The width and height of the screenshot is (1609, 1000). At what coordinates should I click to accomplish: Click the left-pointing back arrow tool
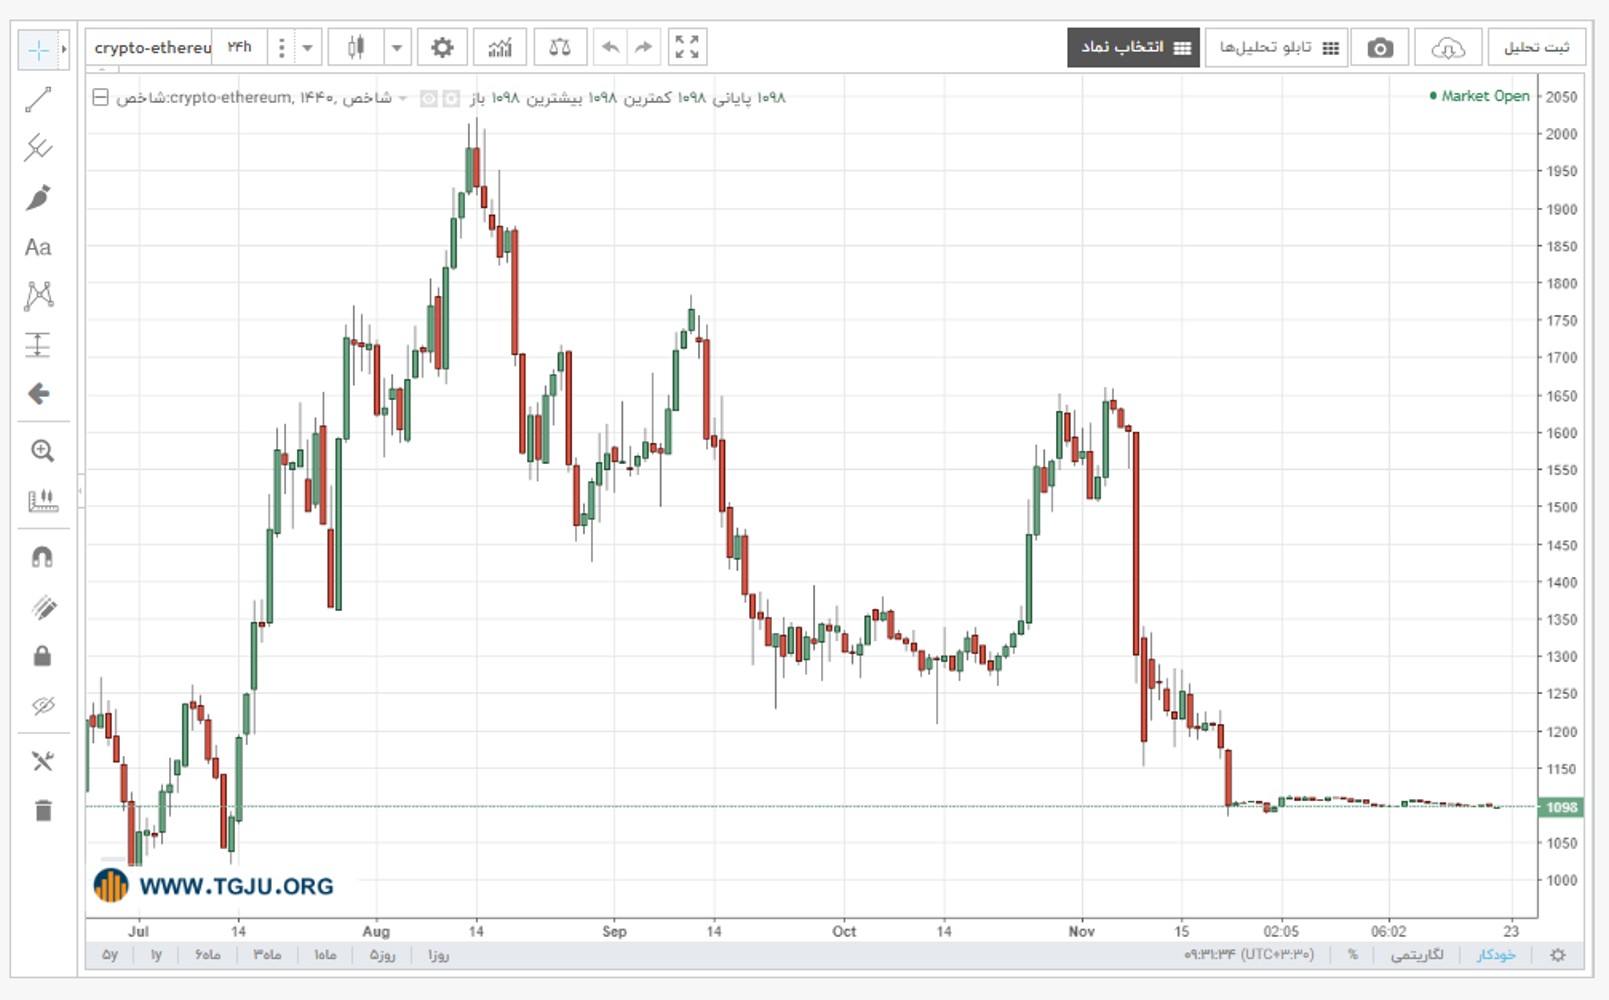[x=38, y=394]
